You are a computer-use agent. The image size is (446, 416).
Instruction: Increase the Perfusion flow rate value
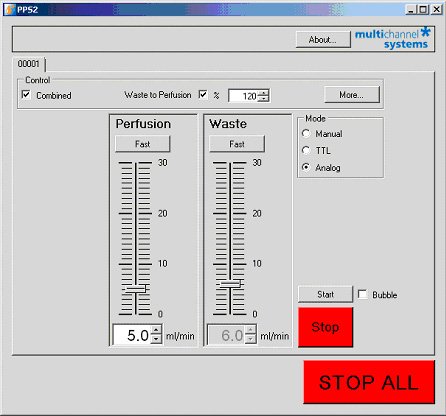click(156, 330)
